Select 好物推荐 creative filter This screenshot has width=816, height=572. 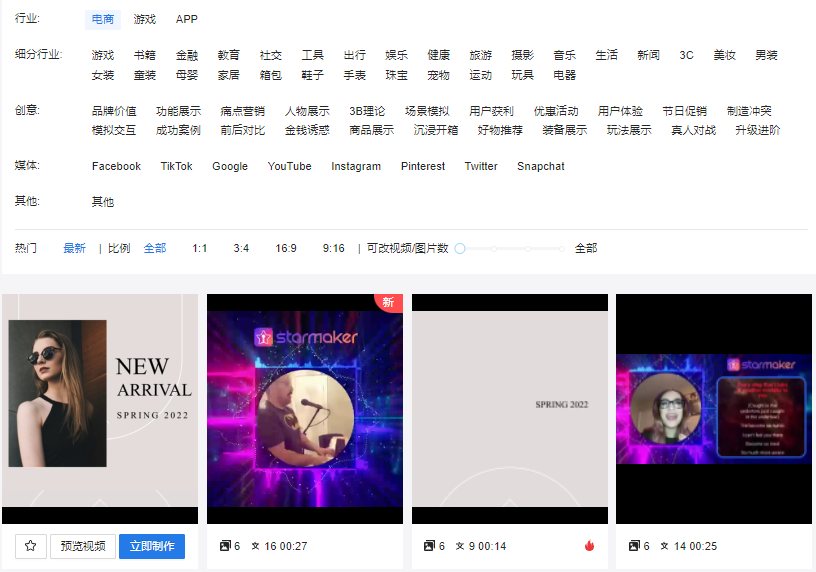(x=500, y=130)
